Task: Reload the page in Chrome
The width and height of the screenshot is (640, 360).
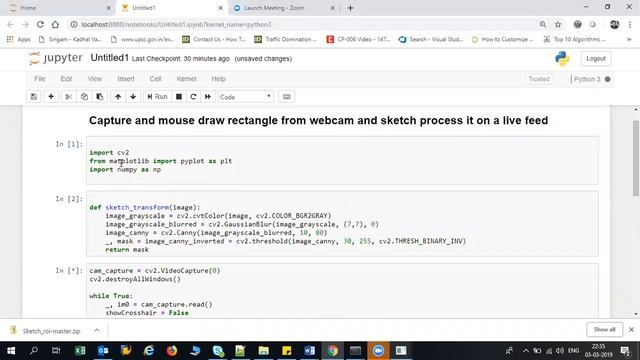Action: [40, 24]
